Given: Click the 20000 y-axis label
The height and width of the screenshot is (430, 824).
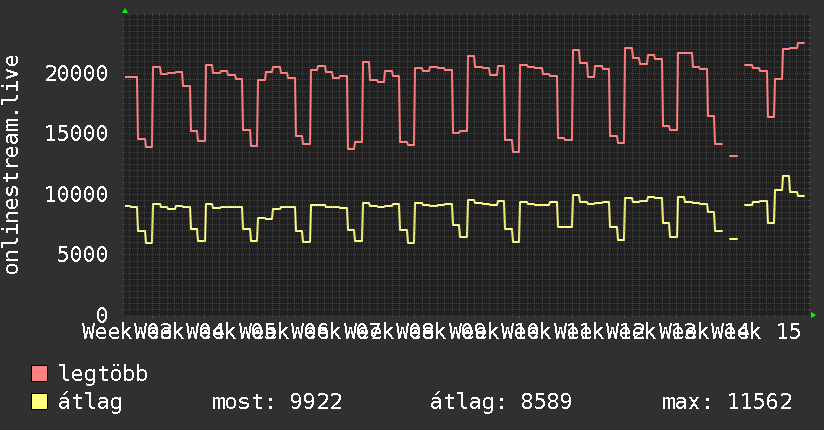Looking at the screenshot, I should tap(77, 73).
